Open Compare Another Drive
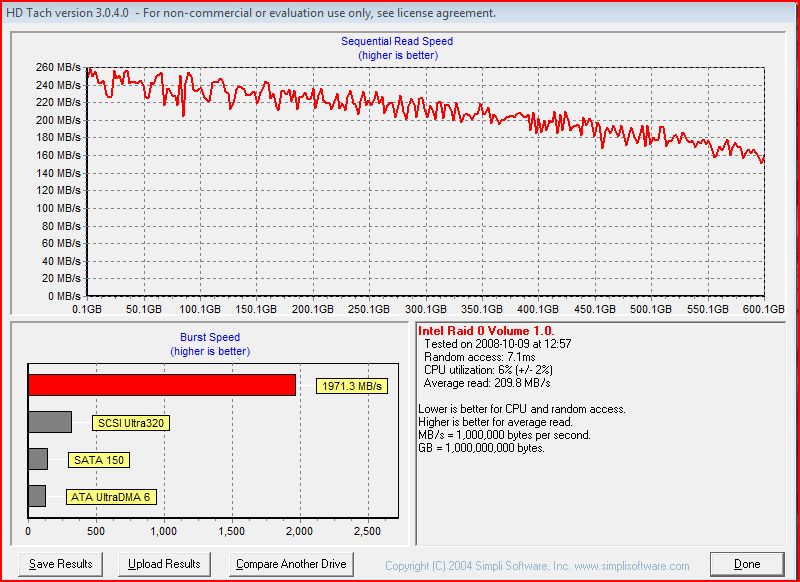 click(x=291, y=564)
